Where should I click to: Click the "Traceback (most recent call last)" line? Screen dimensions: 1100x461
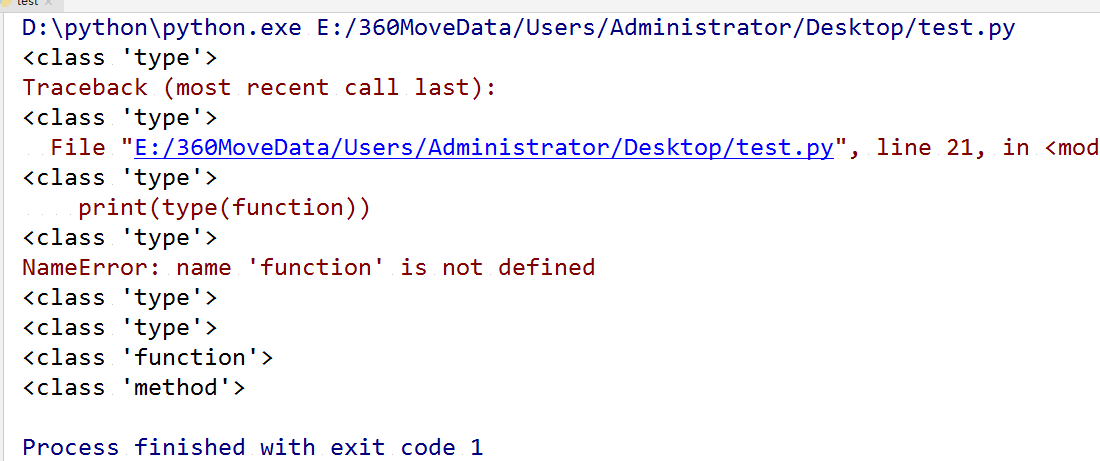point(260,88)
